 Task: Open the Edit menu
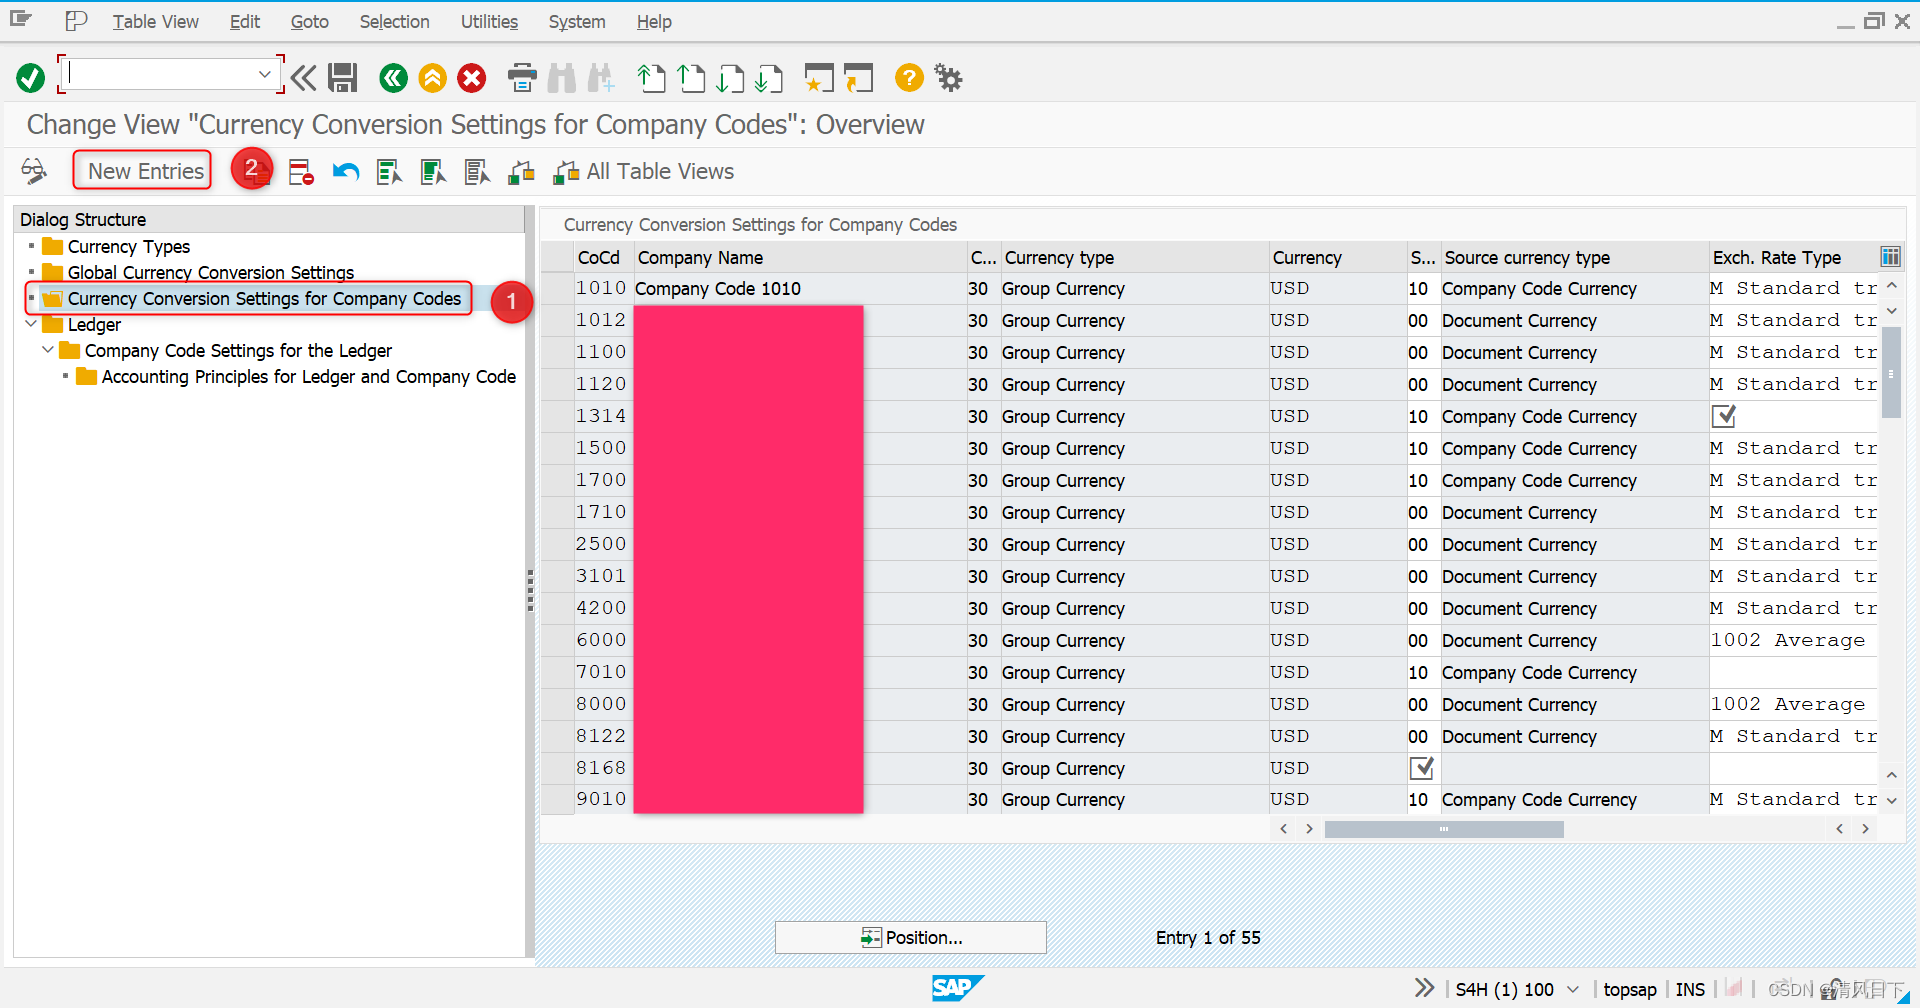click(x=244, y=21)
